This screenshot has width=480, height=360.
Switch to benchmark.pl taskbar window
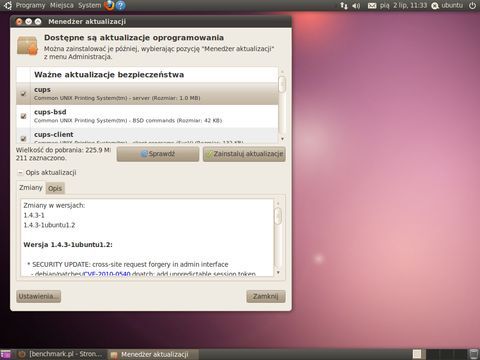[x=61, y=354]
